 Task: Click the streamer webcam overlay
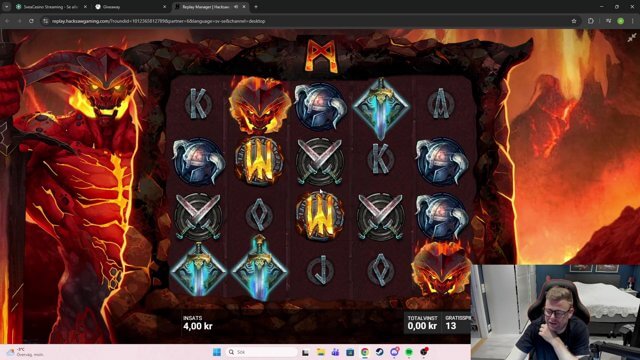[x=555, y=312]
